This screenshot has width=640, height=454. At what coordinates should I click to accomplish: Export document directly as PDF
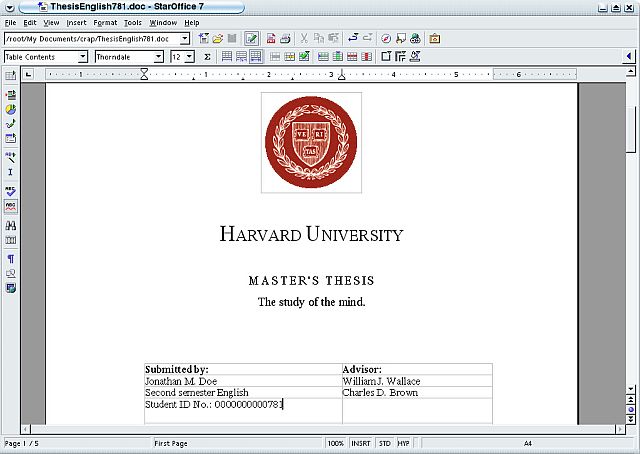[271, 39]
